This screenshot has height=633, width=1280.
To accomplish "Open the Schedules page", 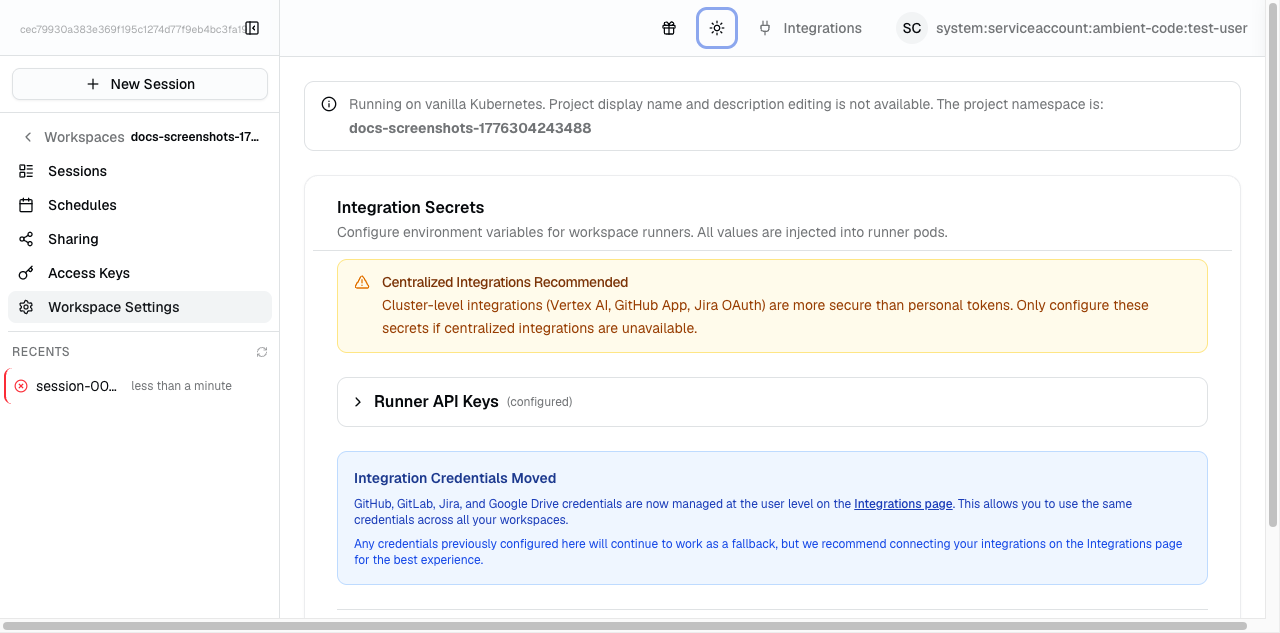I will click(82, 205).
